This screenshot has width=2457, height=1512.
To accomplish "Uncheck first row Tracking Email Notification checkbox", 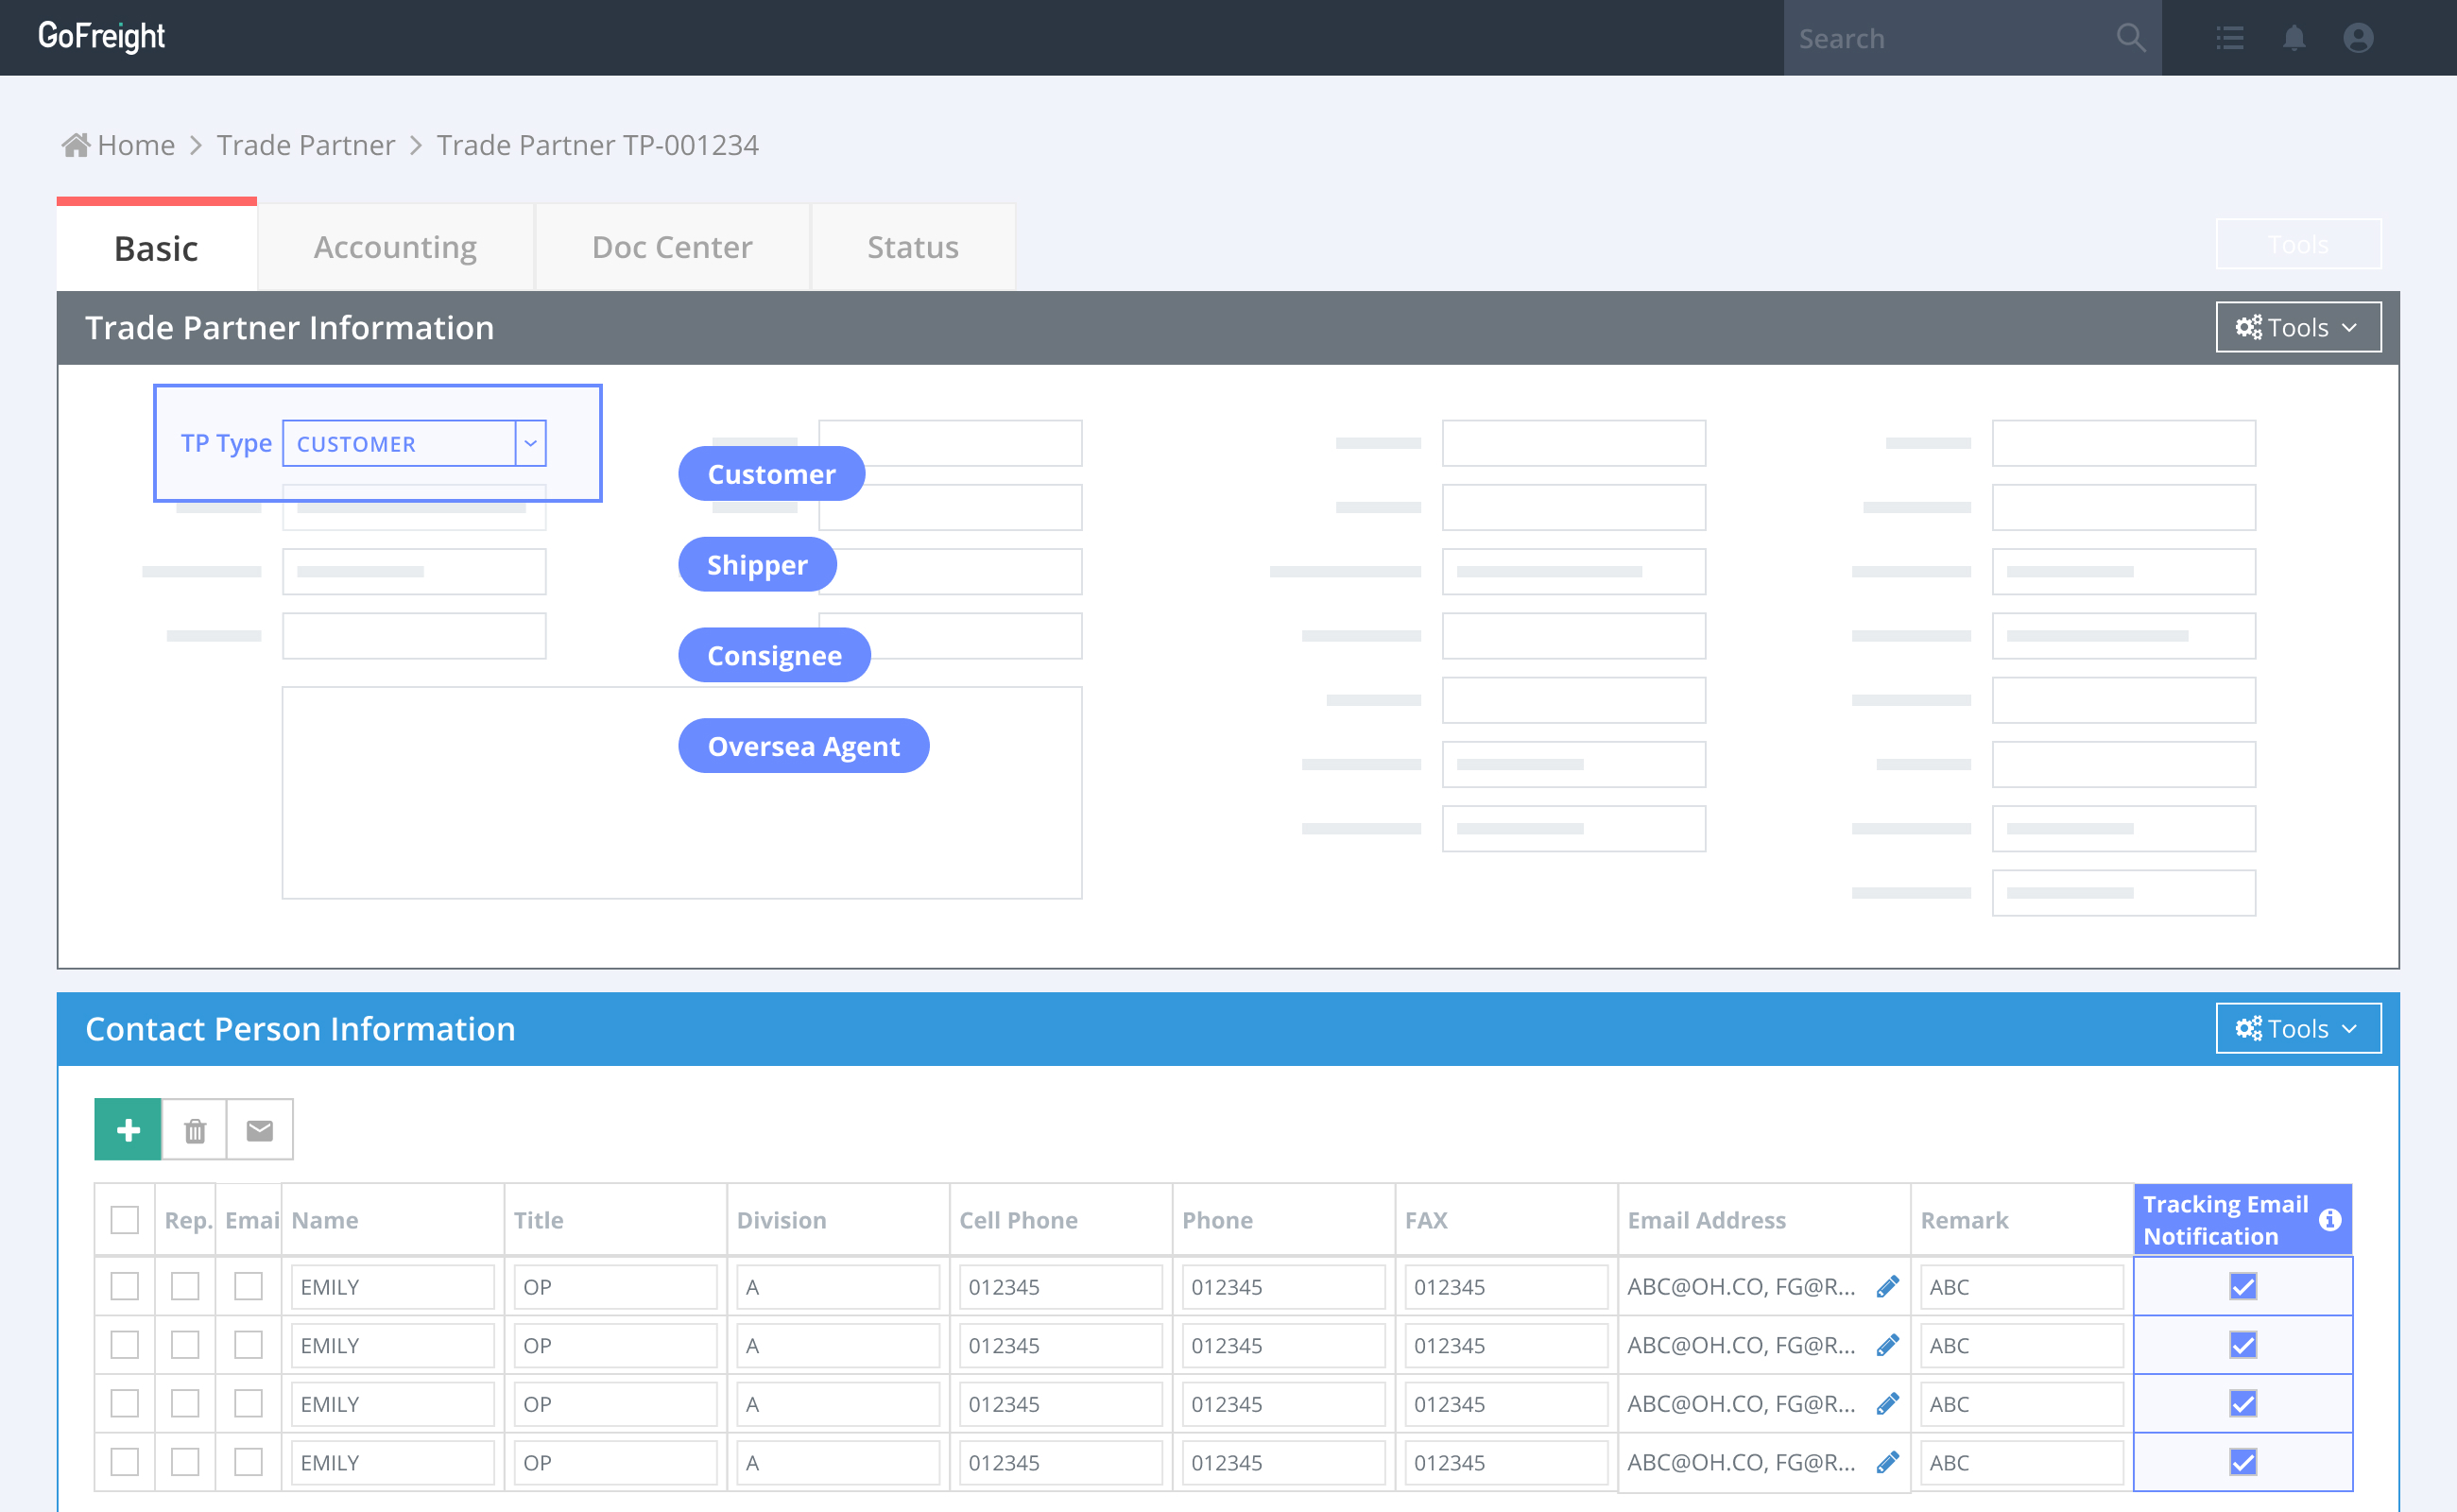I will click(2242, 1287).
